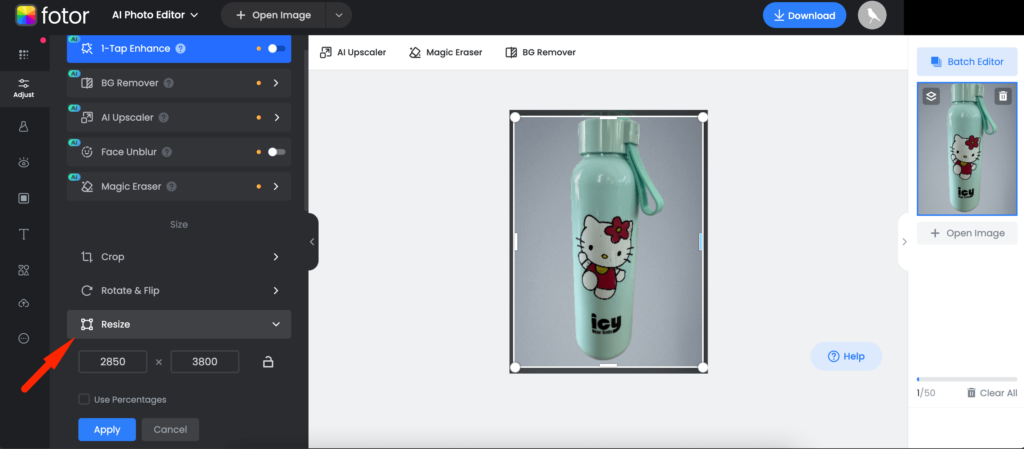Click the width input field 2850

pyautogui.click(x=113, y=362)
